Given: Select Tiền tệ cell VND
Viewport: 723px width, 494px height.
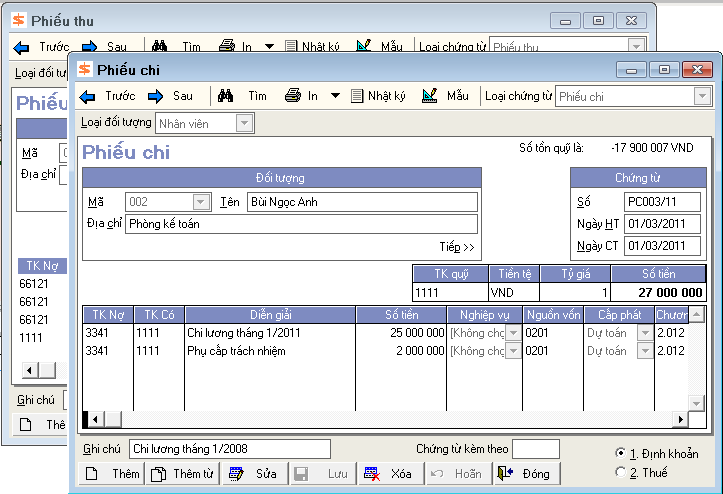Looking at the screenshot, I should pos(514,292).
